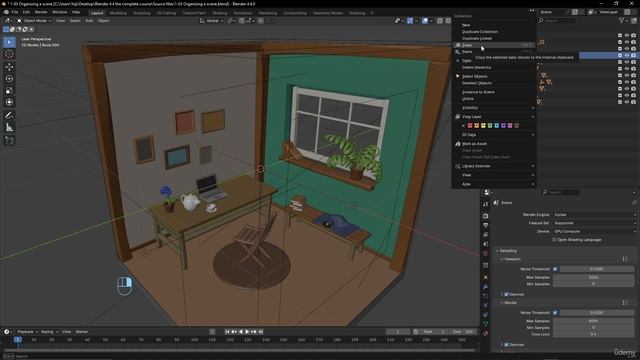Toggle viewport overlays icon
Image resolution: width=640 pixels, height=360 pixels.
pos(425,20)
